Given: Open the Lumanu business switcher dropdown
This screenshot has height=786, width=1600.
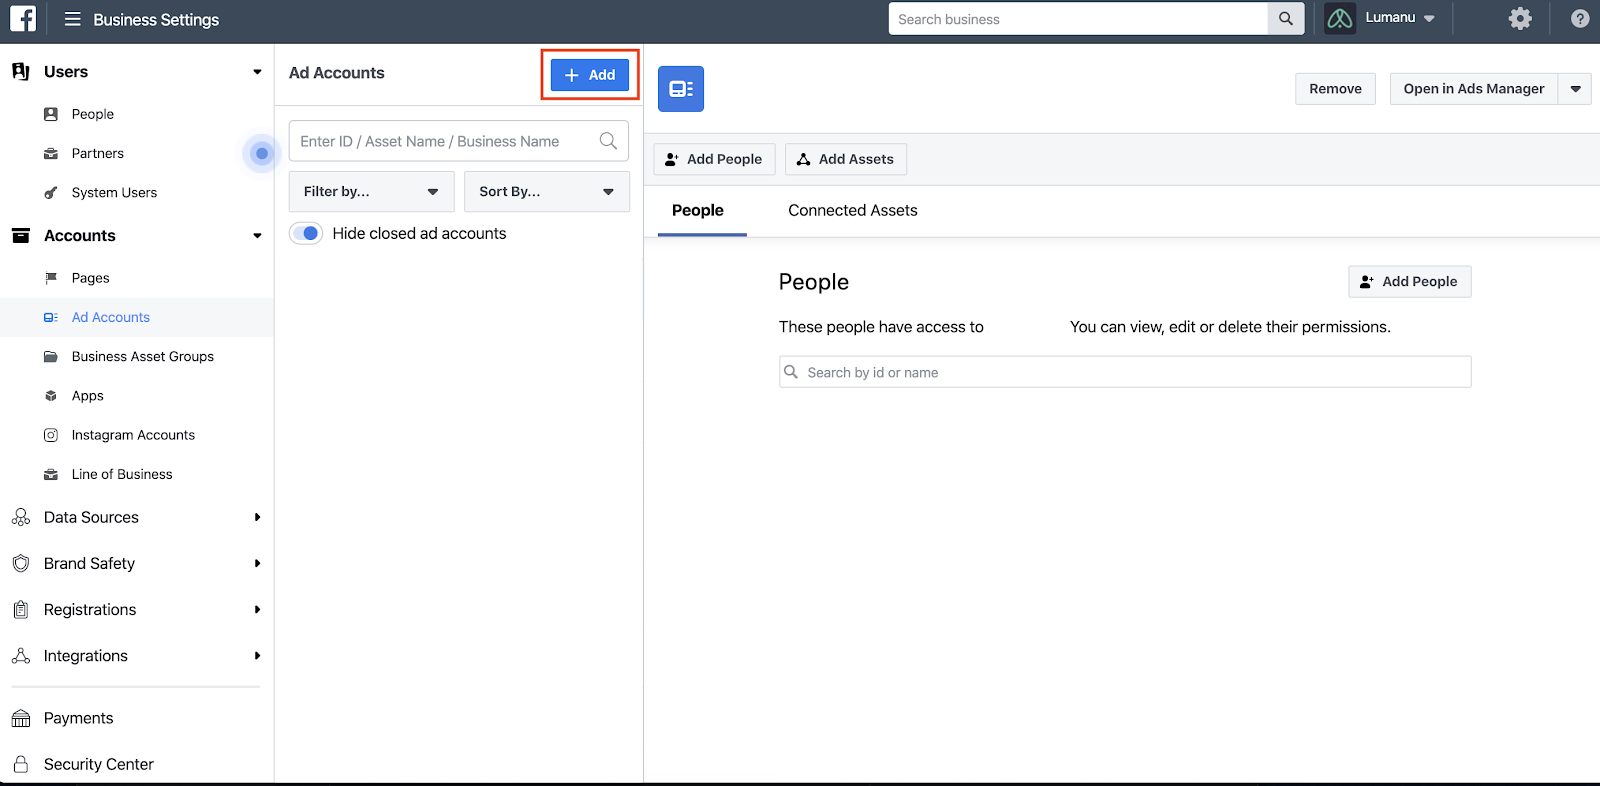Looking at the screenshot, I should 1429,19.
